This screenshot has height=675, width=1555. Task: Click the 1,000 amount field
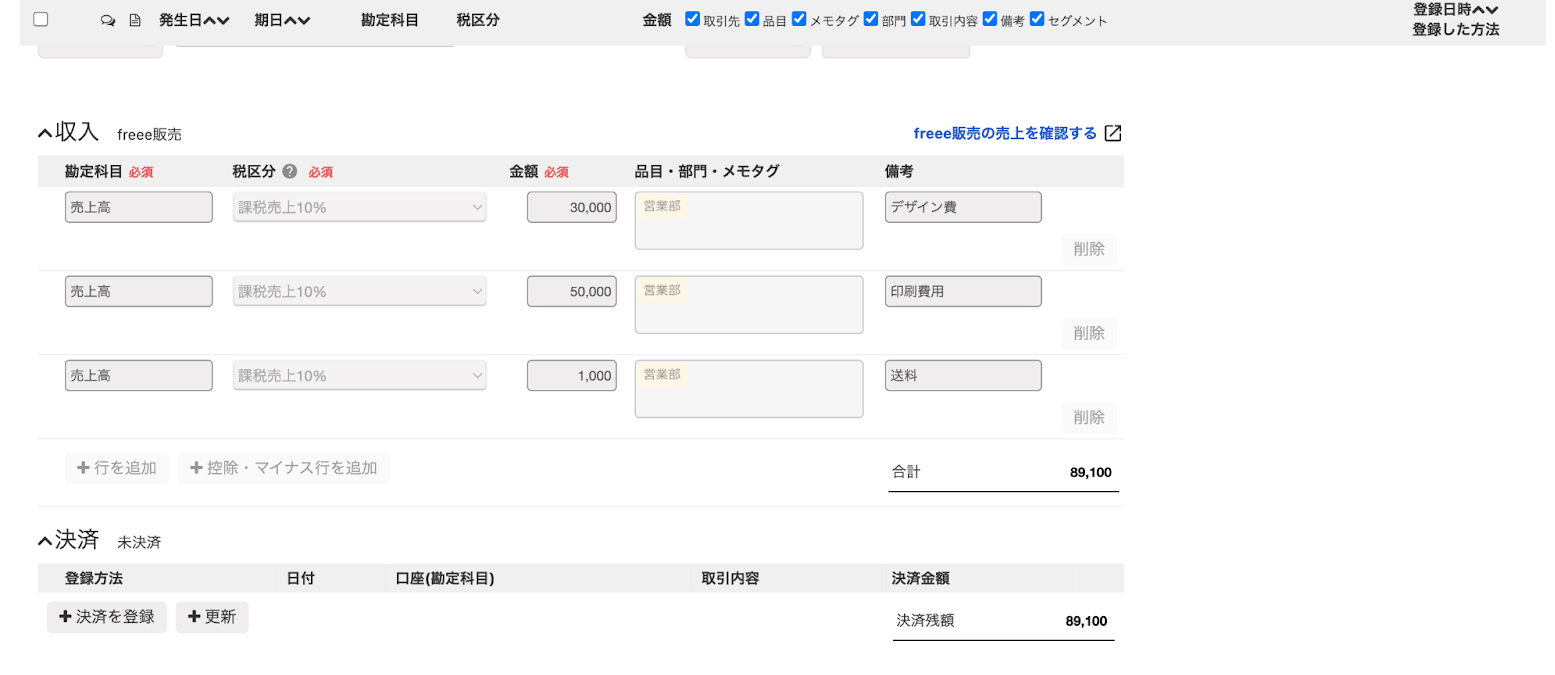pos(572,375)
